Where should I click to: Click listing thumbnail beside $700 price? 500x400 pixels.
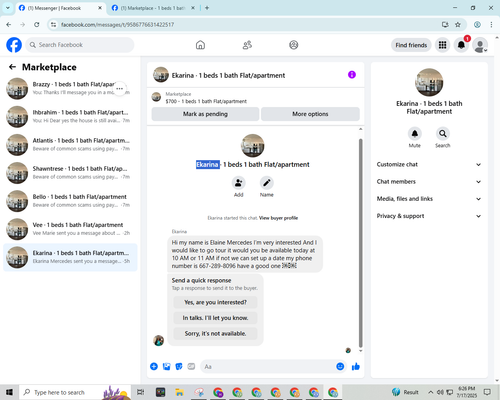pyautogui.click(x=156, y=97)
